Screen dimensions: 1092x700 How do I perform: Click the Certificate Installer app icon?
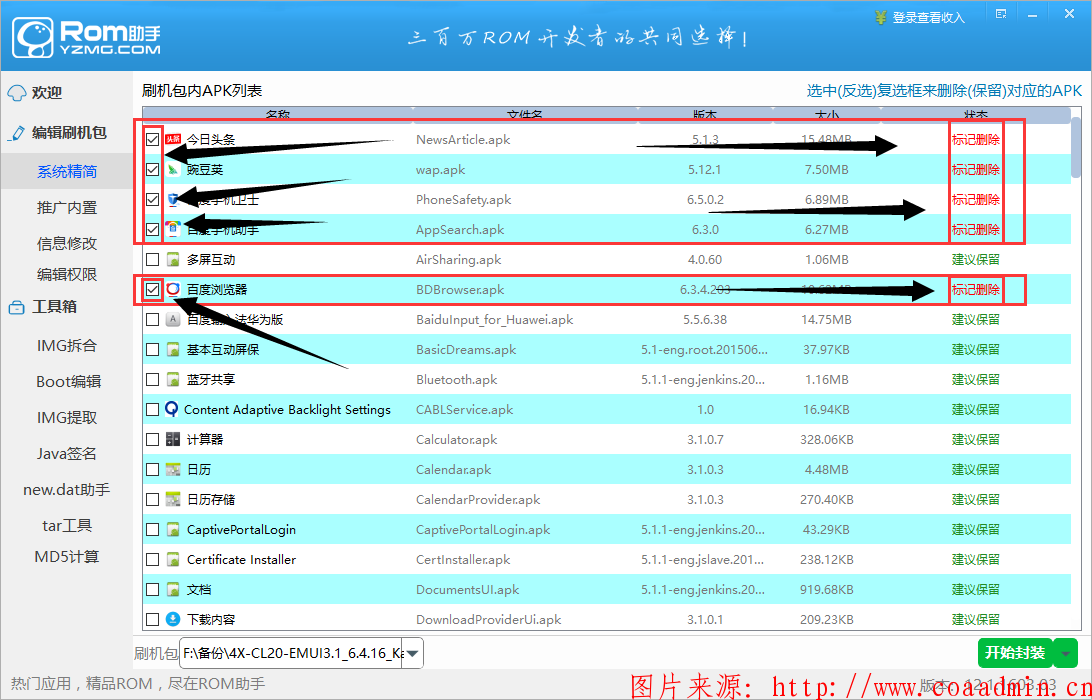click(x=173, y=559)
